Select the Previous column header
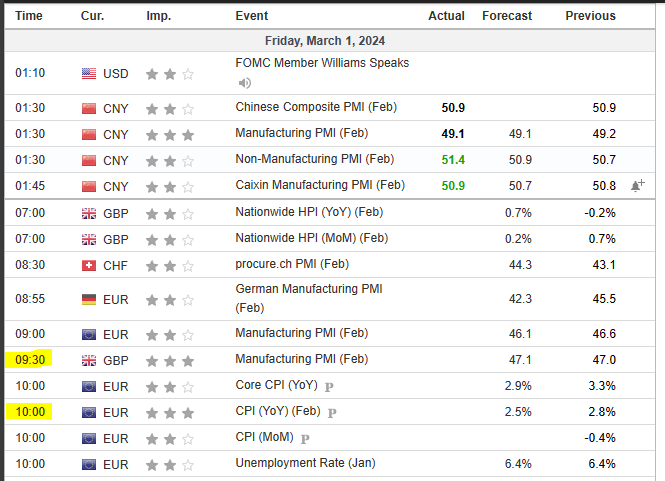Image resolution: width=665 pixels, height=481 pixels. click(590, 16)
